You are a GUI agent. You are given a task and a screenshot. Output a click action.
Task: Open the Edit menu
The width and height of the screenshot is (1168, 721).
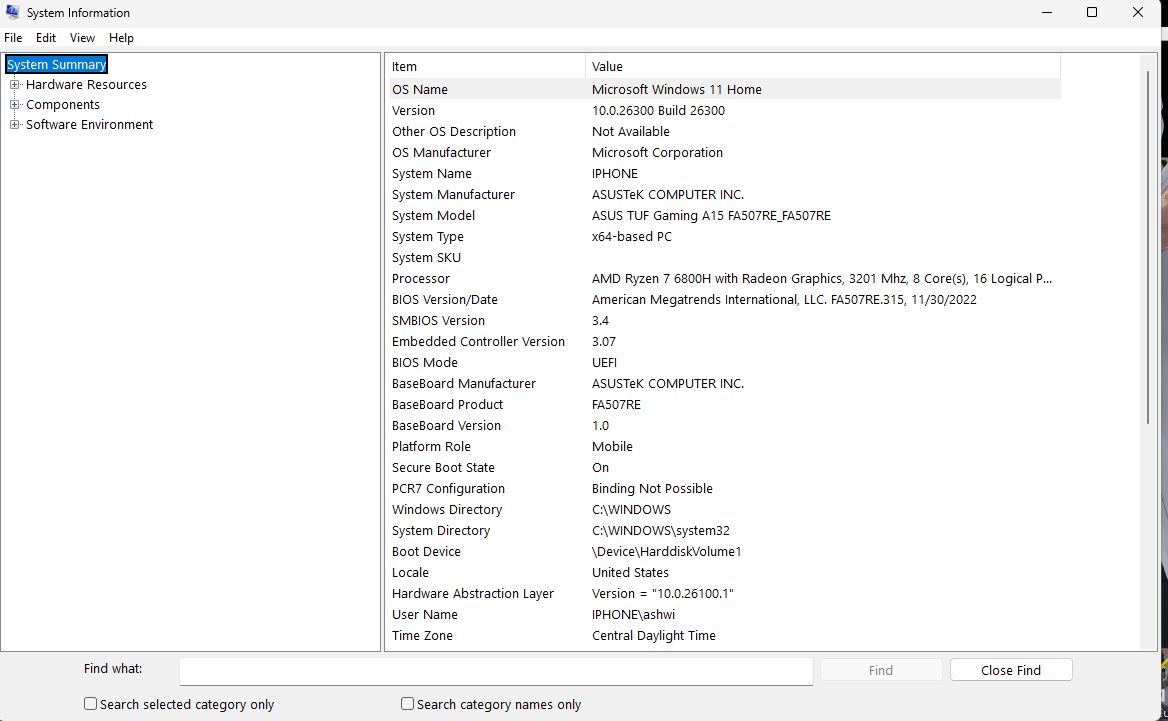[x=46, y=38]
